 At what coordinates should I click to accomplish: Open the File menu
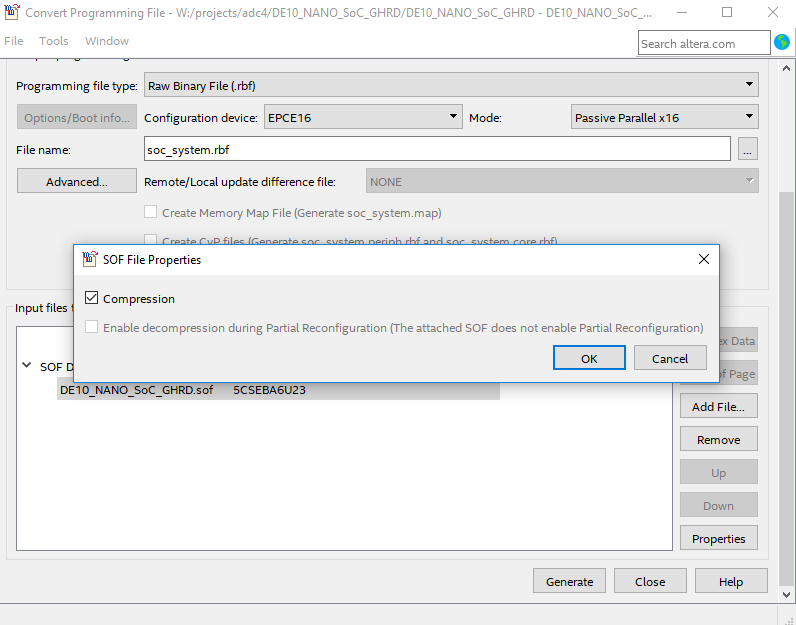(x=14, y=41)
